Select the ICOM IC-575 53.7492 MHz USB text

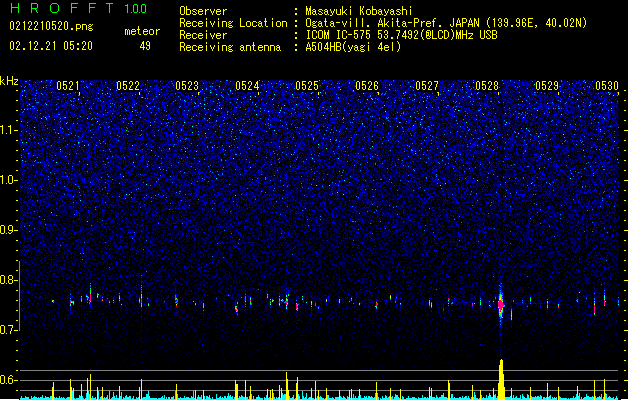[x=402, y=35]
